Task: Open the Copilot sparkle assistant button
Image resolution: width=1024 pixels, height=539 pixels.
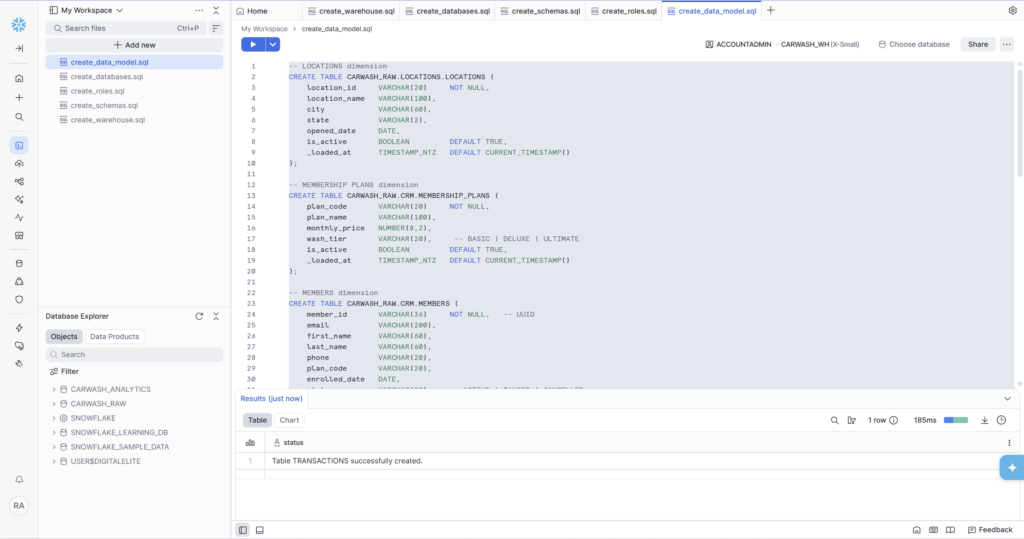Action: (1011, 467)
